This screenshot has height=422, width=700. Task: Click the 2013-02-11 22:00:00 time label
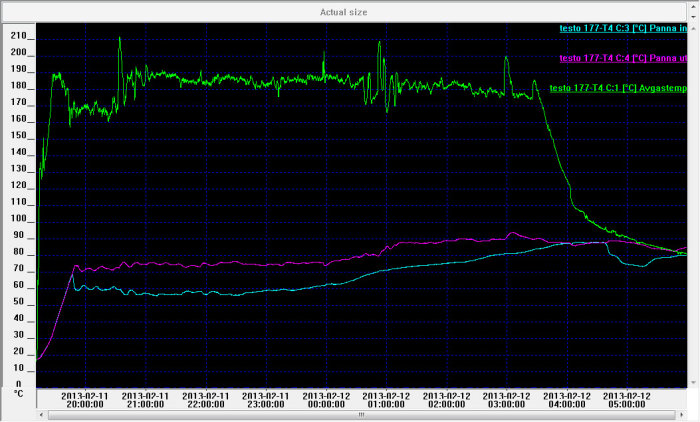click(x=206, y=400)
